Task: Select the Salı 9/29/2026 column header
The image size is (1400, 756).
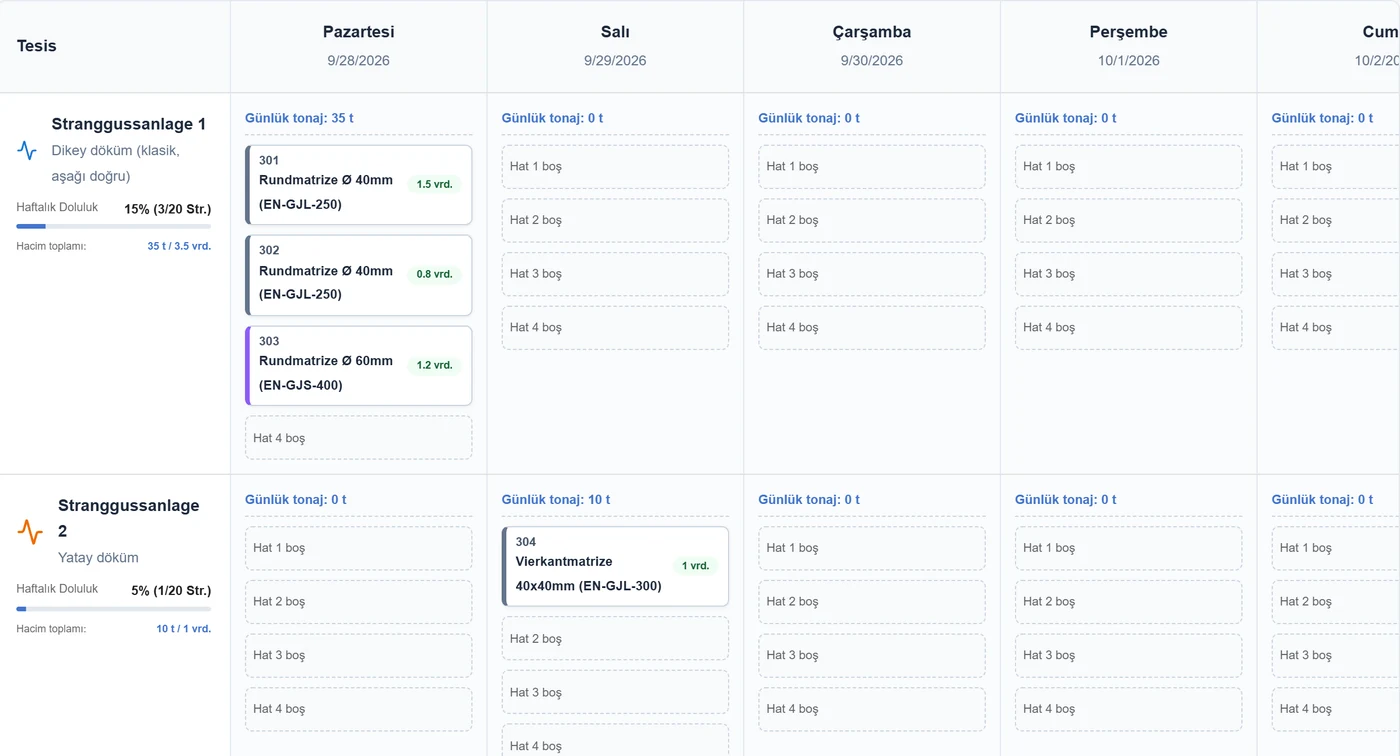Action: pyautogui.click(x=615, y=46)
